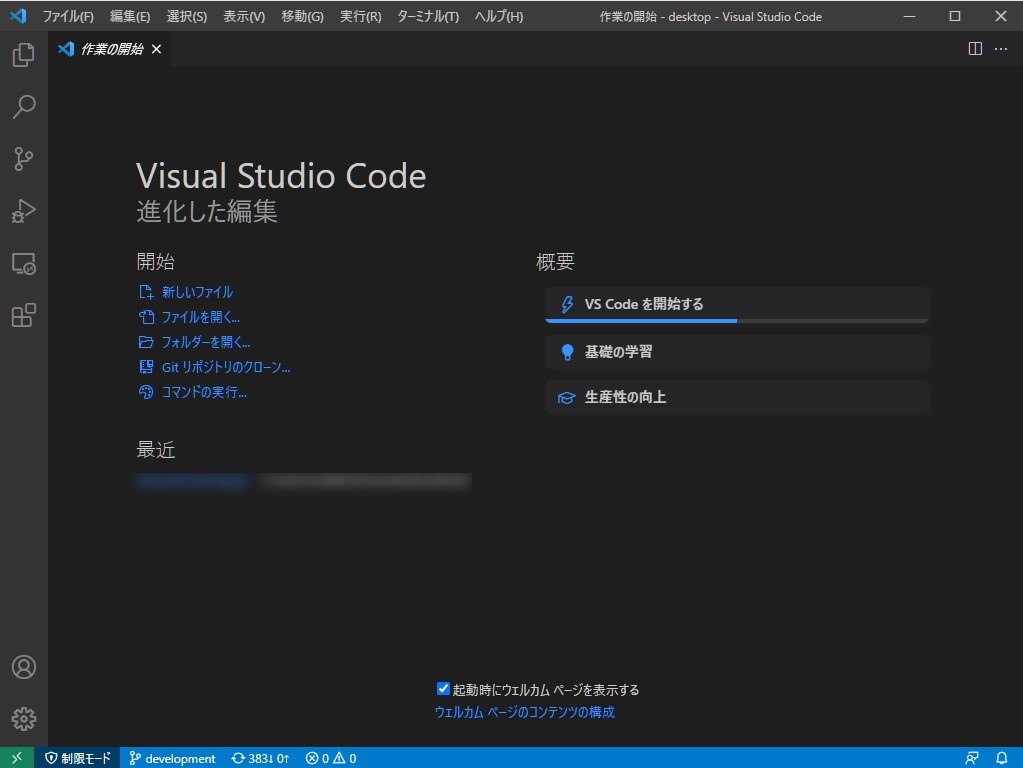
Task: Click the 制限モード status item
Action: click(78, 758)
